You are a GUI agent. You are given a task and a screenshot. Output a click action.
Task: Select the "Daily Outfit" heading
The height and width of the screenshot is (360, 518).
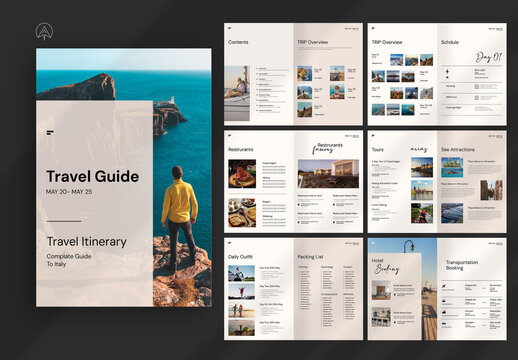pyautogui.click(x=240, y=257)
